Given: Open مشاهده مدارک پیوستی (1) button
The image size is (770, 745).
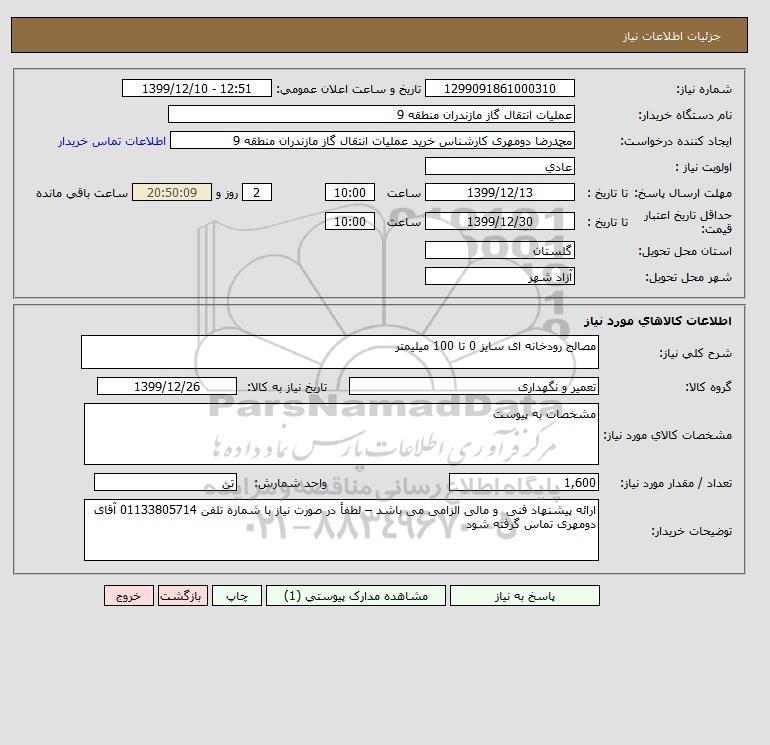Looking at the screenshot, I should click(x=356, y=595).
